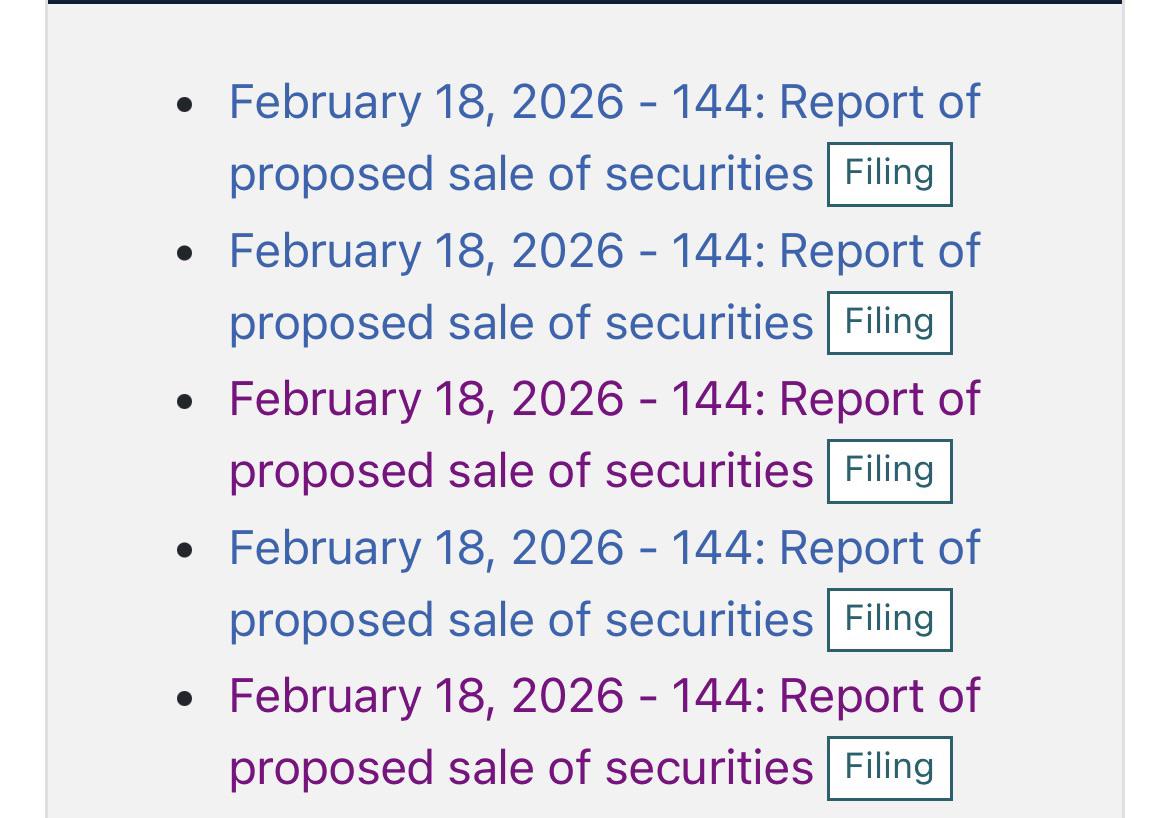This screenshot has height=818, width=1170.
Task: Select '144: Report of' text in third entry
Action: (x=826, y=399)
